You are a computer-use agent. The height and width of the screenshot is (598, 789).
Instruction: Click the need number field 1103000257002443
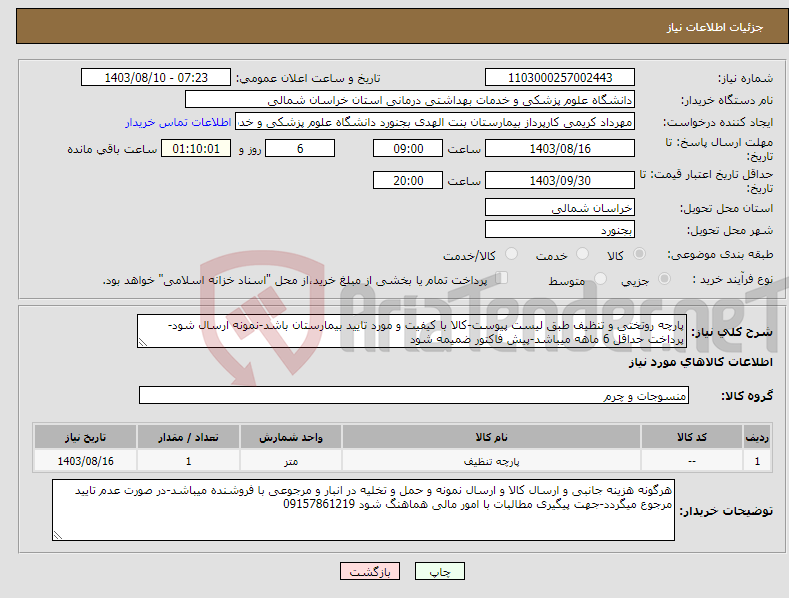click(x=560, y=78)
